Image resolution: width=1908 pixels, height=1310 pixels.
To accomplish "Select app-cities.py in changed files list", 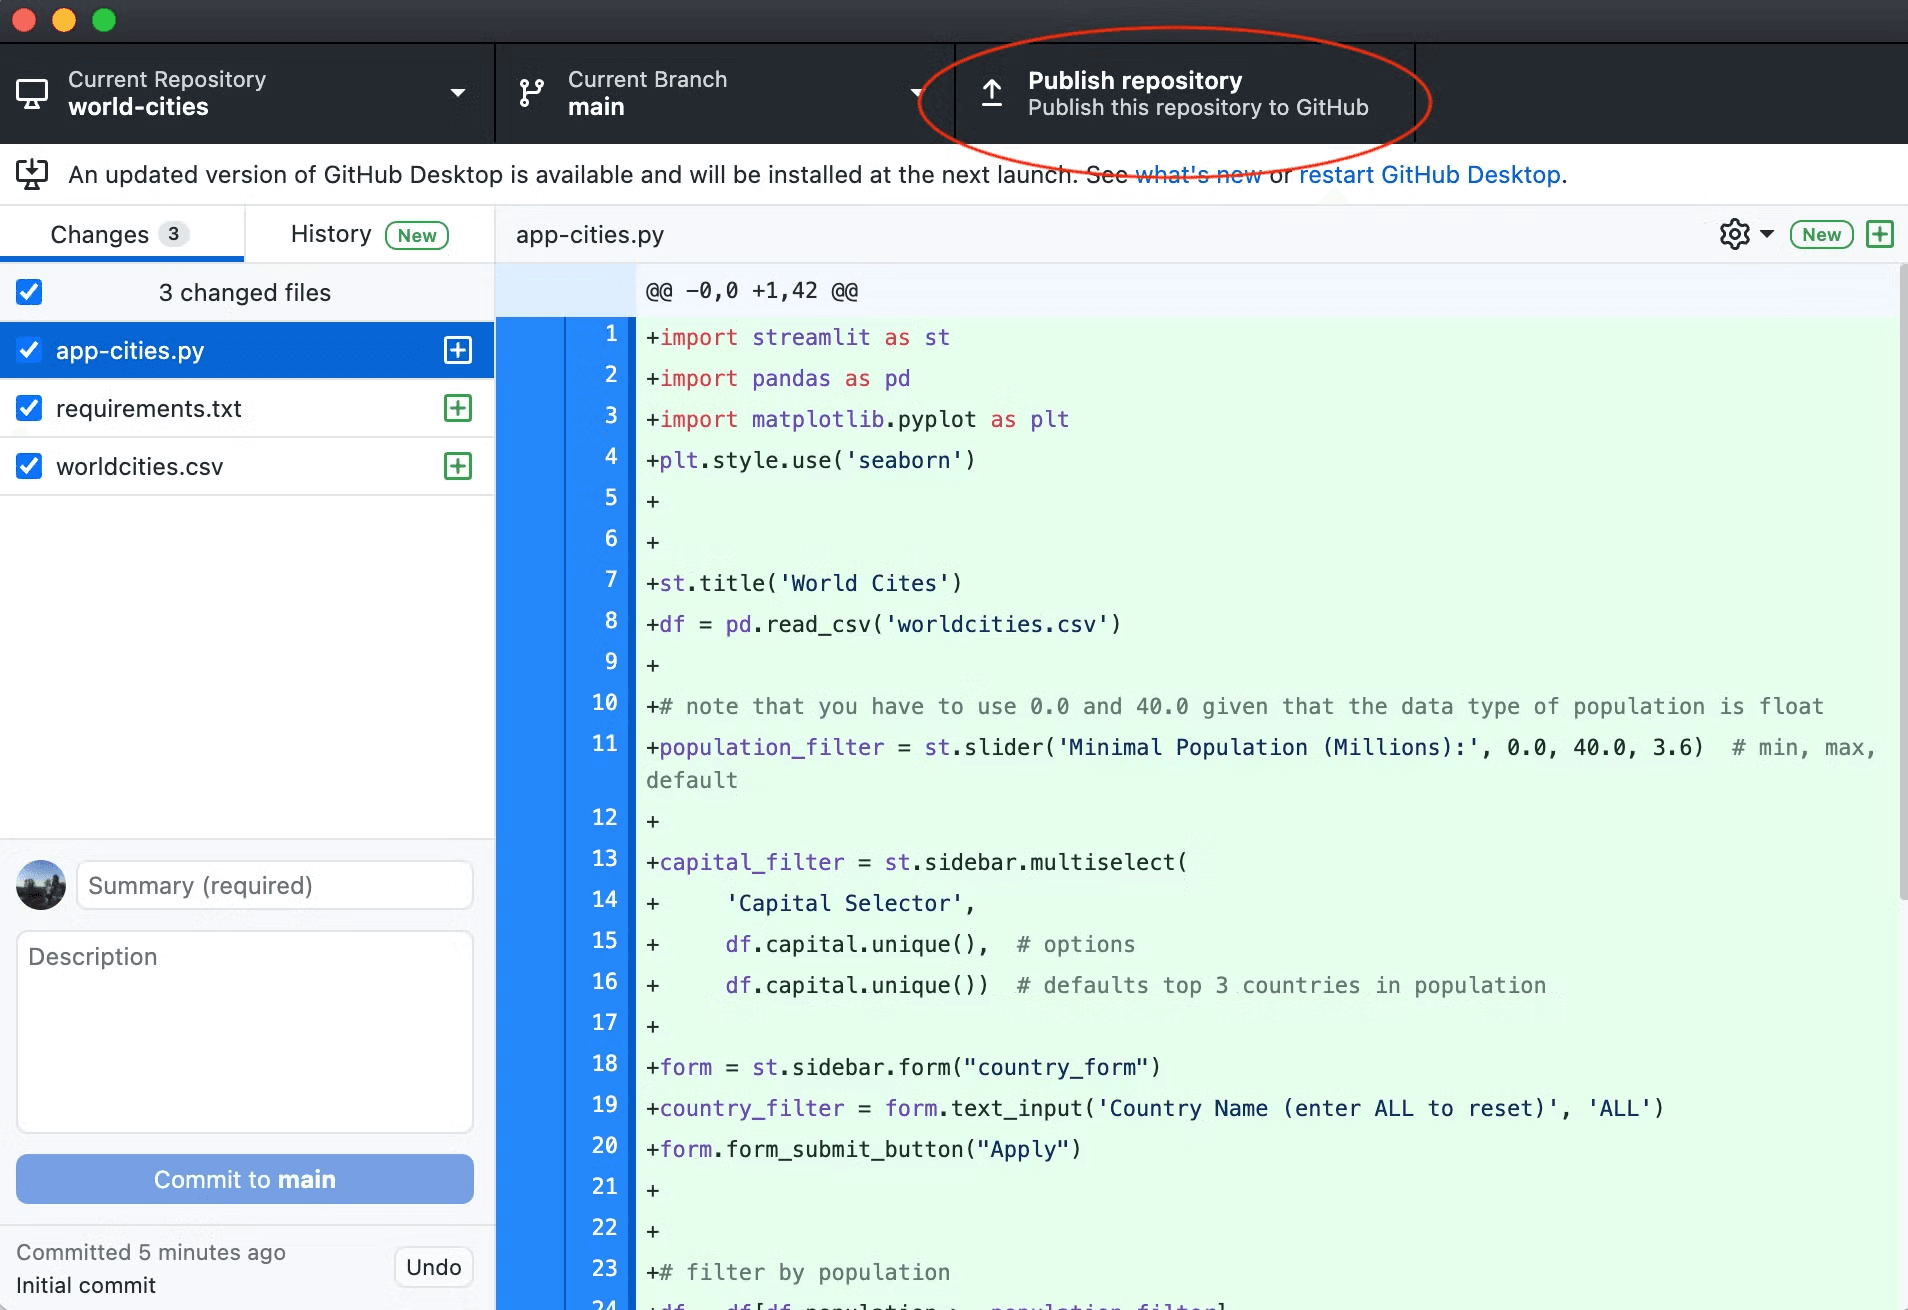I will pos(247,350).
